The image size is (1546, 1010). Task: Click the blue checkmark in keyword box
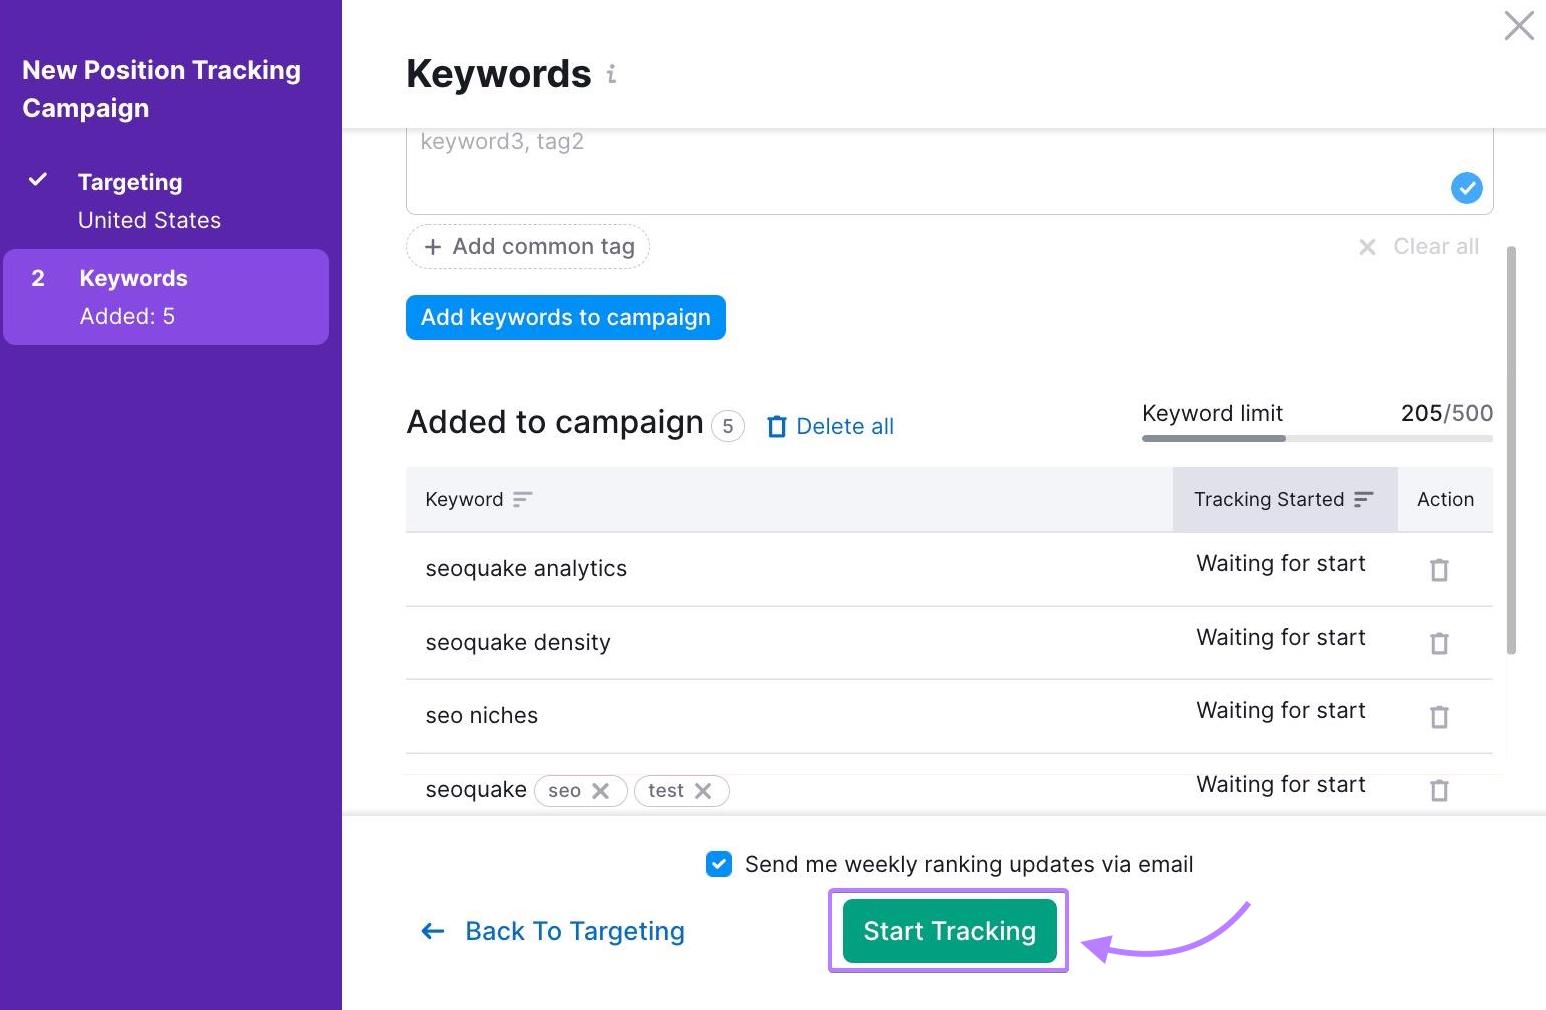pyautogui.click(x=1466, y=188)
